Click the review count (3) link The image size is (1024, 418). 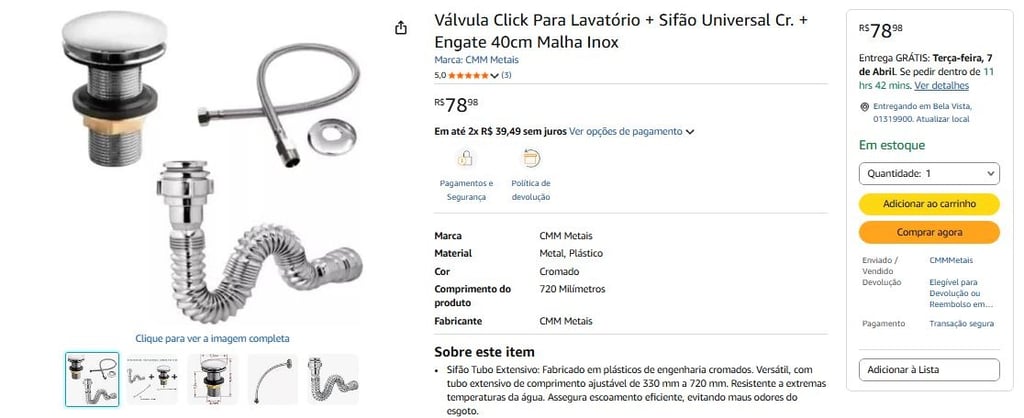pyautogui.click(x=506, y=76)
